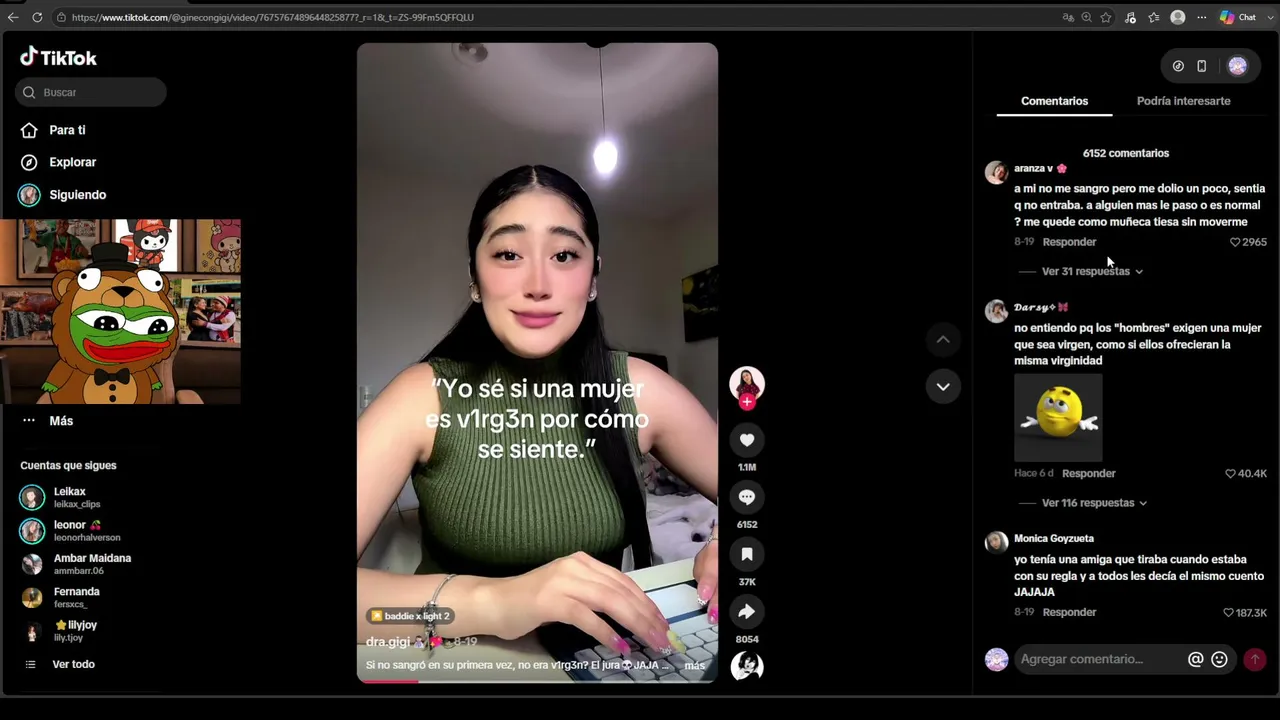Save the video with the bookmark icon
1280x720 pixels.
point(747,554)
